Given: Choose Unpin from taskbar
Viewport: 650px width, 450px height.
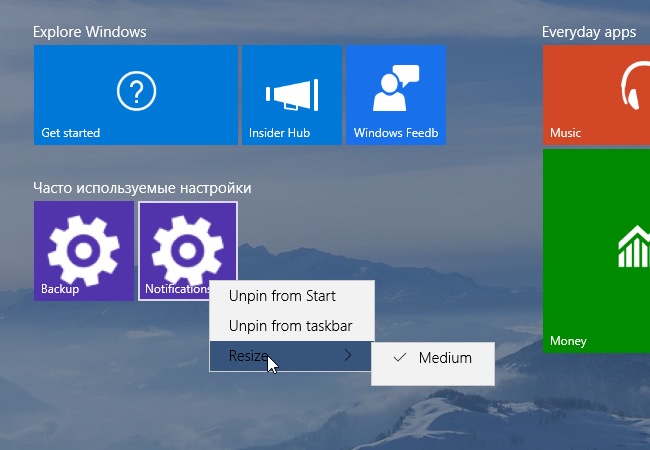Looking at the screenshot, I should [292, 326].
